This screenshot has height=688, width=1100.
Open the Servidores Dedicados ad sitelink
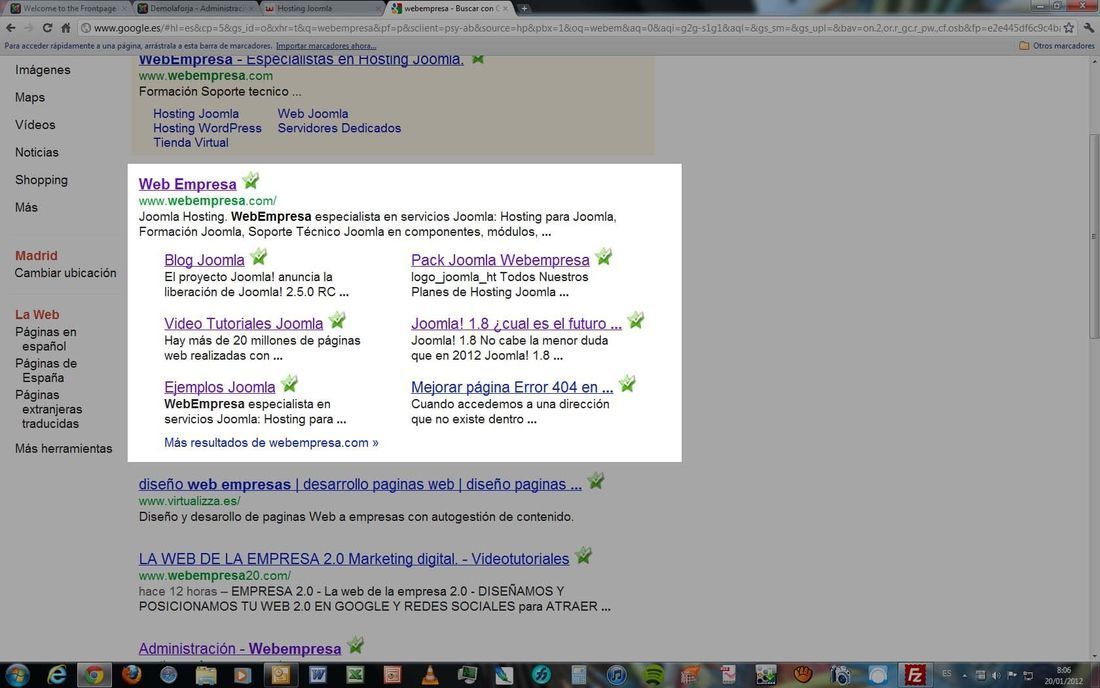[339, 128]
